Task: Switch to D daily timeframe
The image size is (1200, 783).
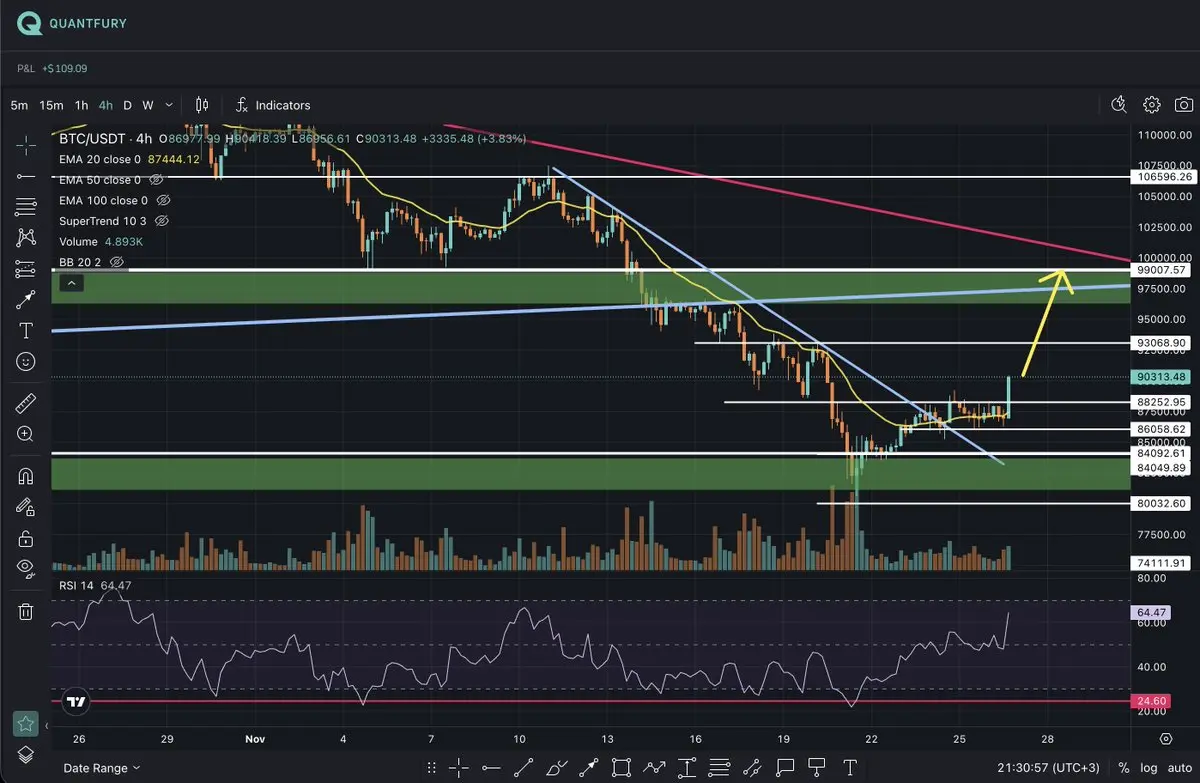Action: [x=127, y=105]
